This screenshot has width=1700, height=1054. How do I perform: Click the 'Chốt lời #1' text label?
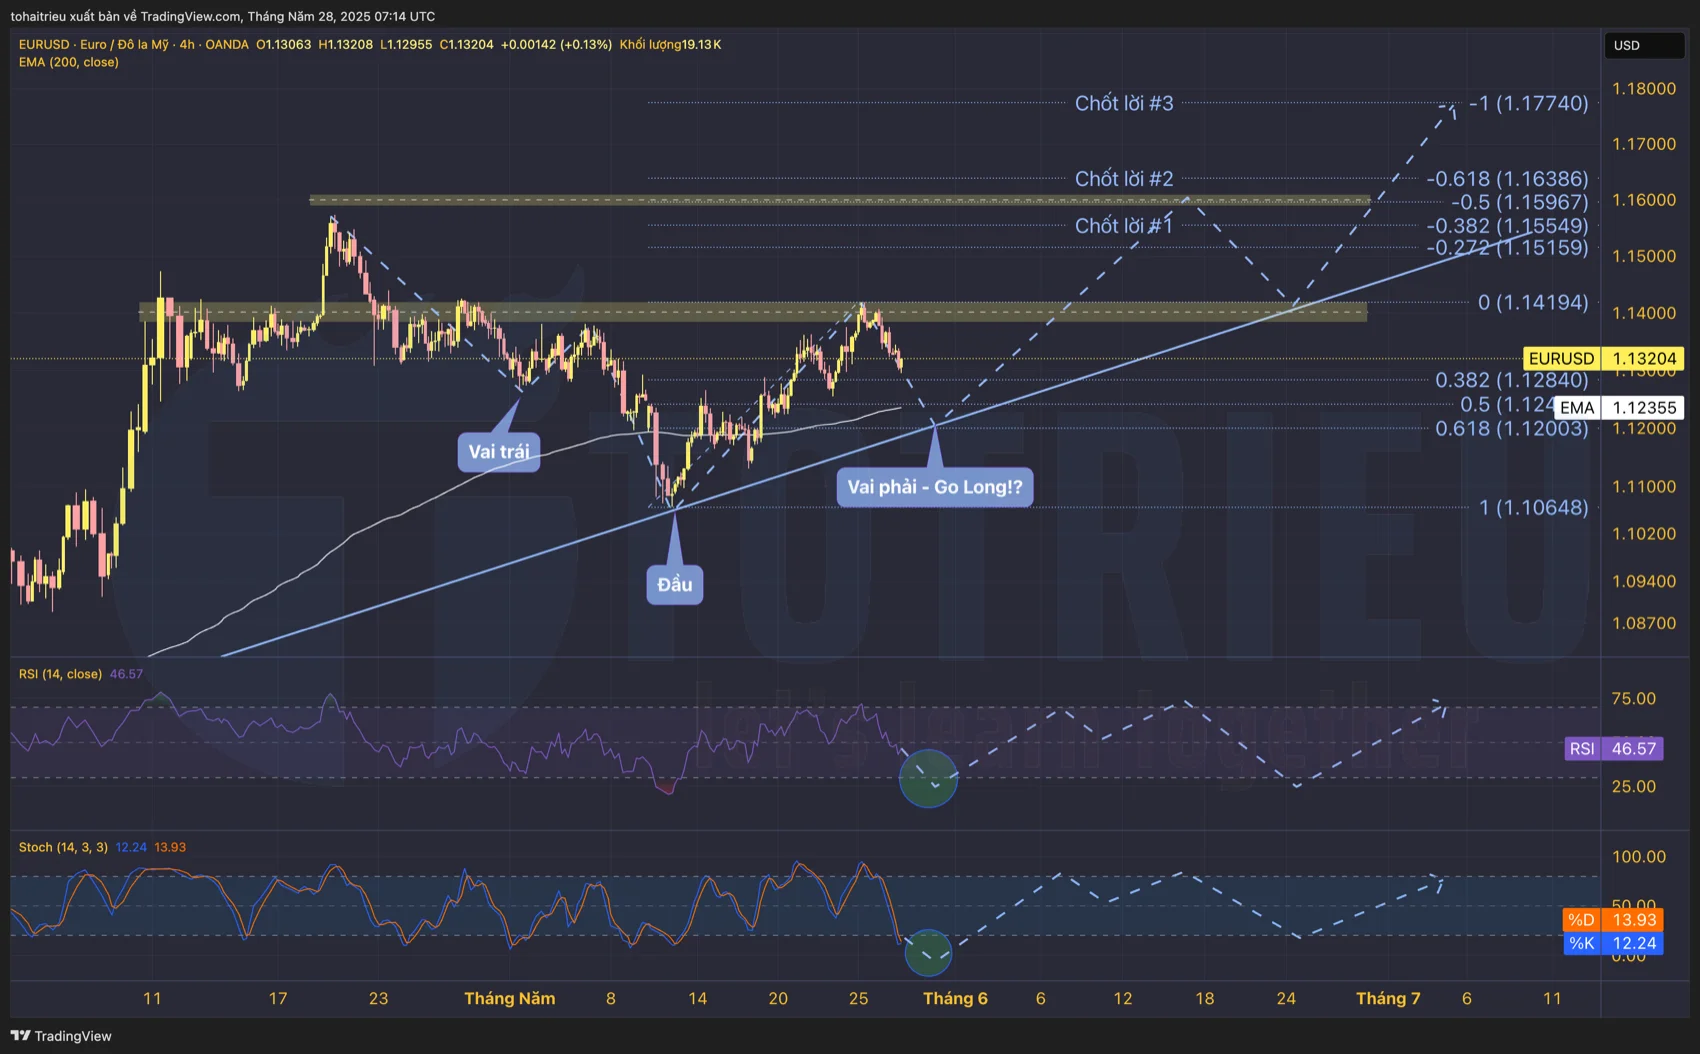coord(1124,226)
